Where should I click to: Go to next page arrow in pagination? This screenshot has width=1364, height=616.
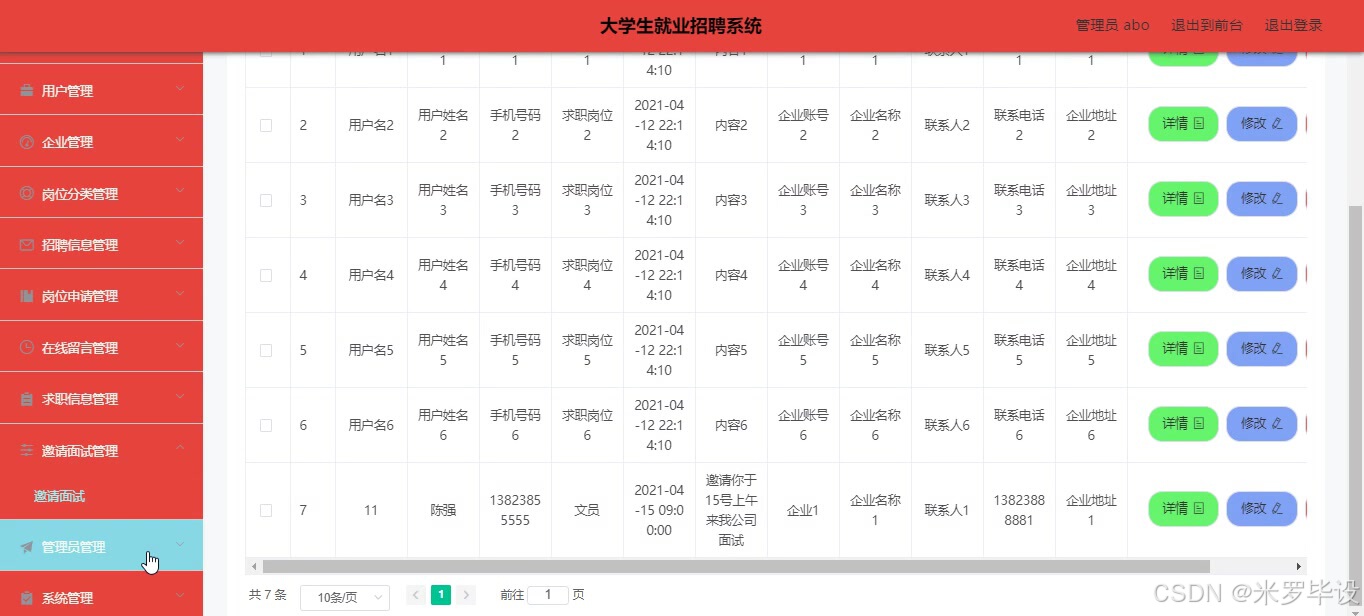466,595
